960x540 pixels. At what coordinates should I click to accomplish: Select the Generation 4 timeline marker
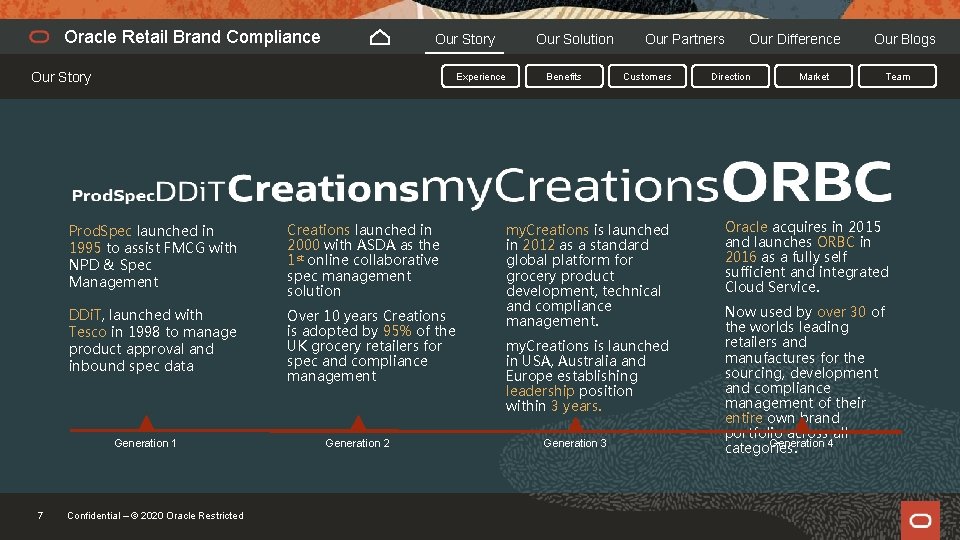point(801,424)
